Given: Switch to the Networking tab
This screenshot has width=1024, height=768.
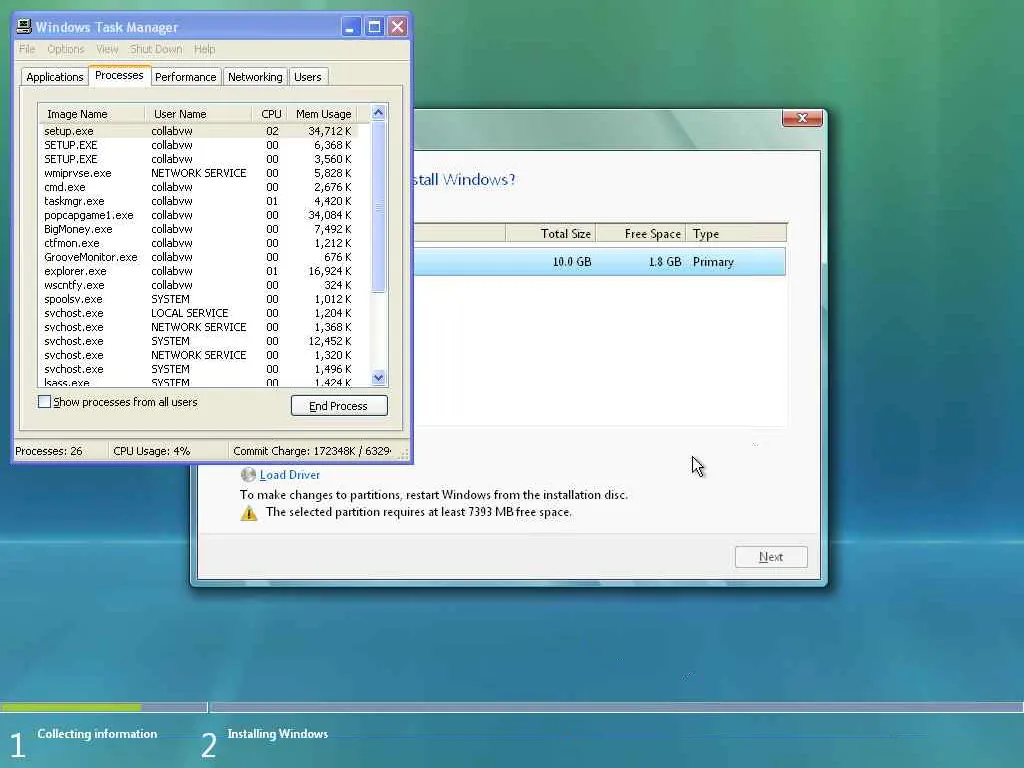Looking at the screenshot, I should coord(255,77).
